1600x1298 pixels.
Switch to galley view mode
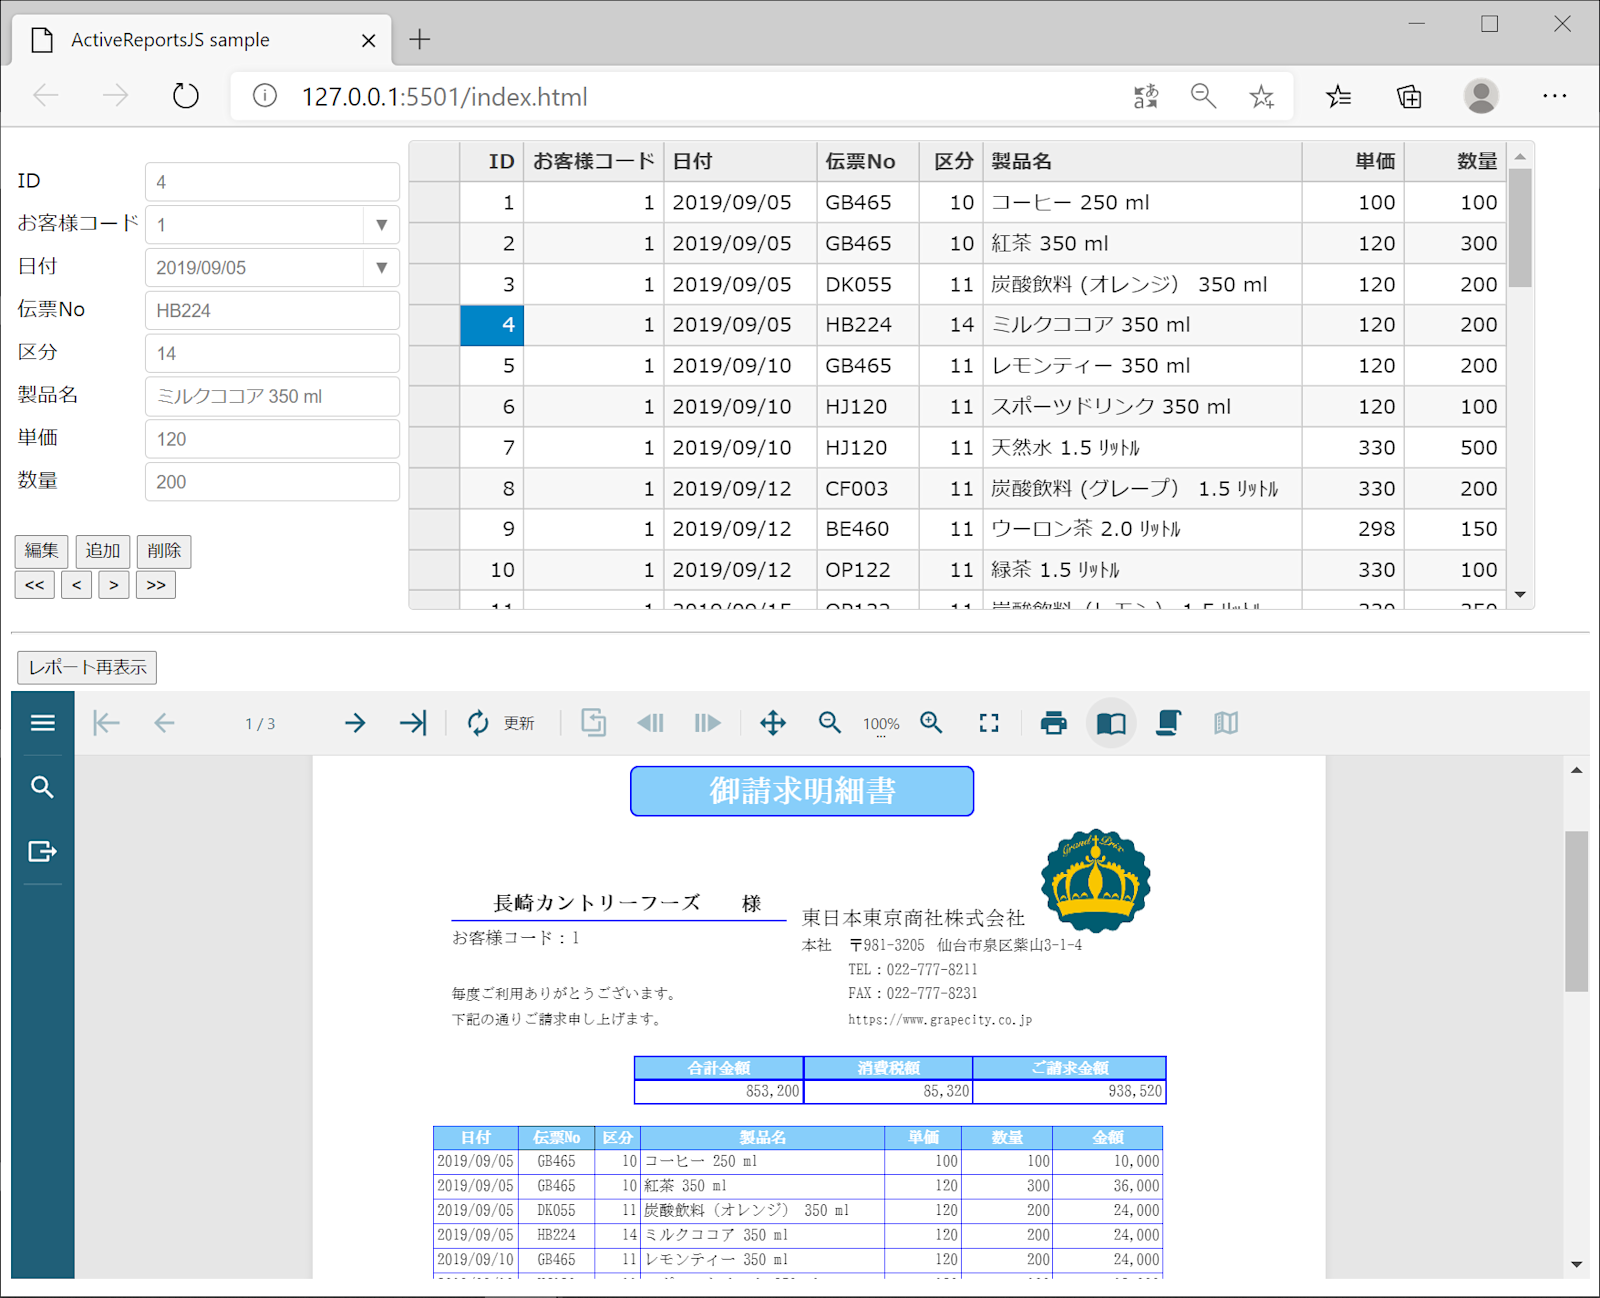[1226, 723]
